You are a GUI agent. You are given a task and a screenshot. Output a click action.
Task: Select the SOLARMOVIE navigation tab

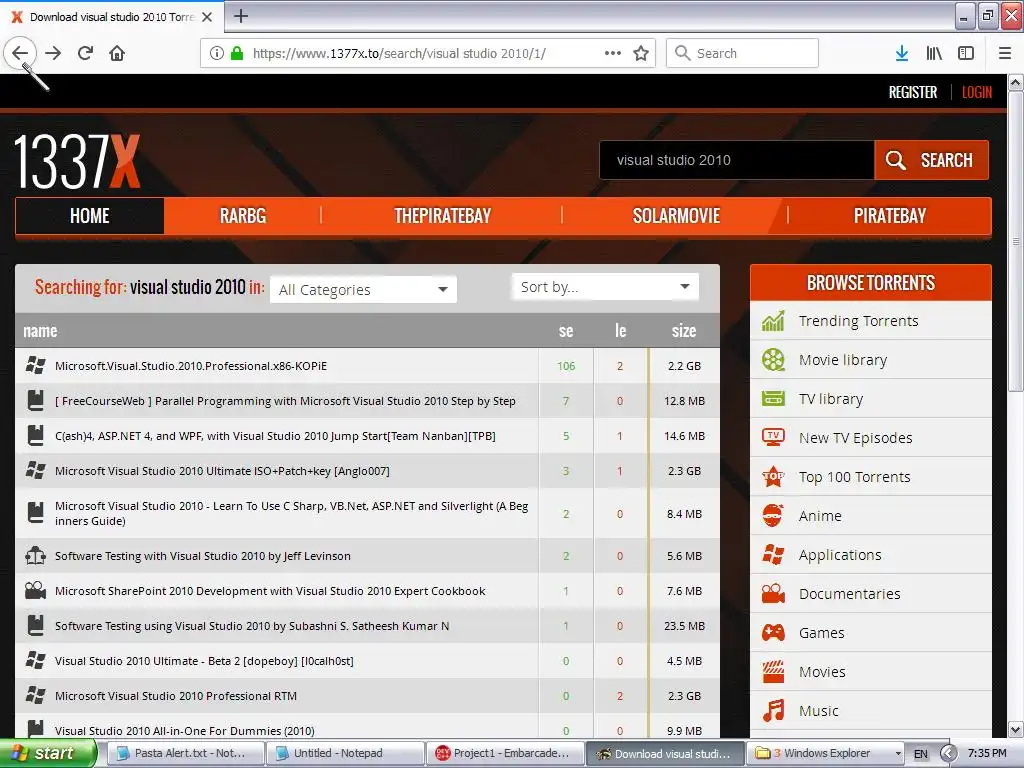point(676,216)
